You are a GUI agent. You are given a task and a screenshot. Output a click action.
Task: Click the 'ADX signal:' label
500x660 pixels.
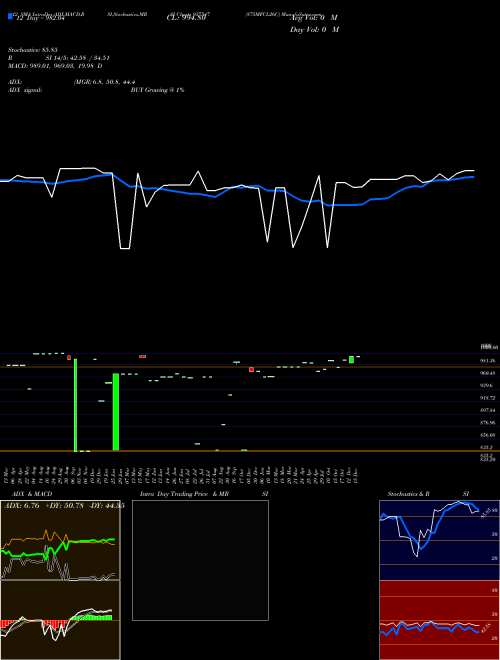pyautogui.click(x=25, y=90)
